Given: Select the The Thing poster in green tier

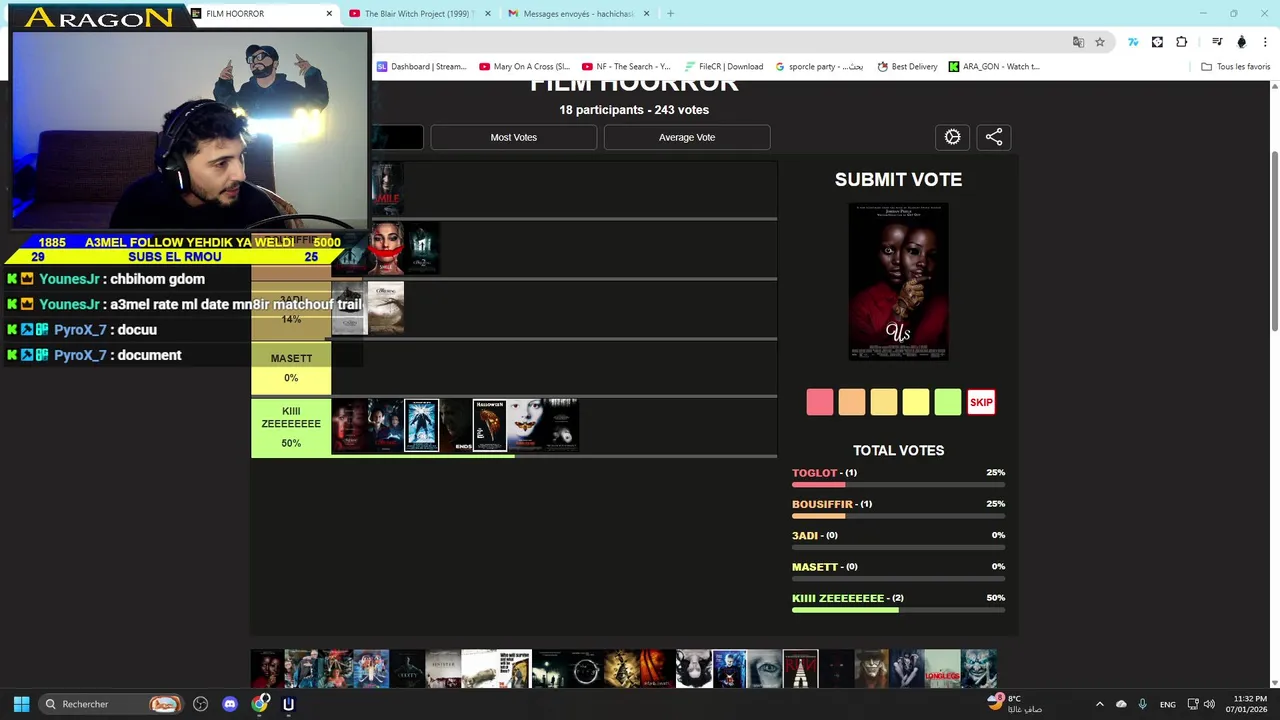Looking at the screenshot, I should (x=421, y=425).
